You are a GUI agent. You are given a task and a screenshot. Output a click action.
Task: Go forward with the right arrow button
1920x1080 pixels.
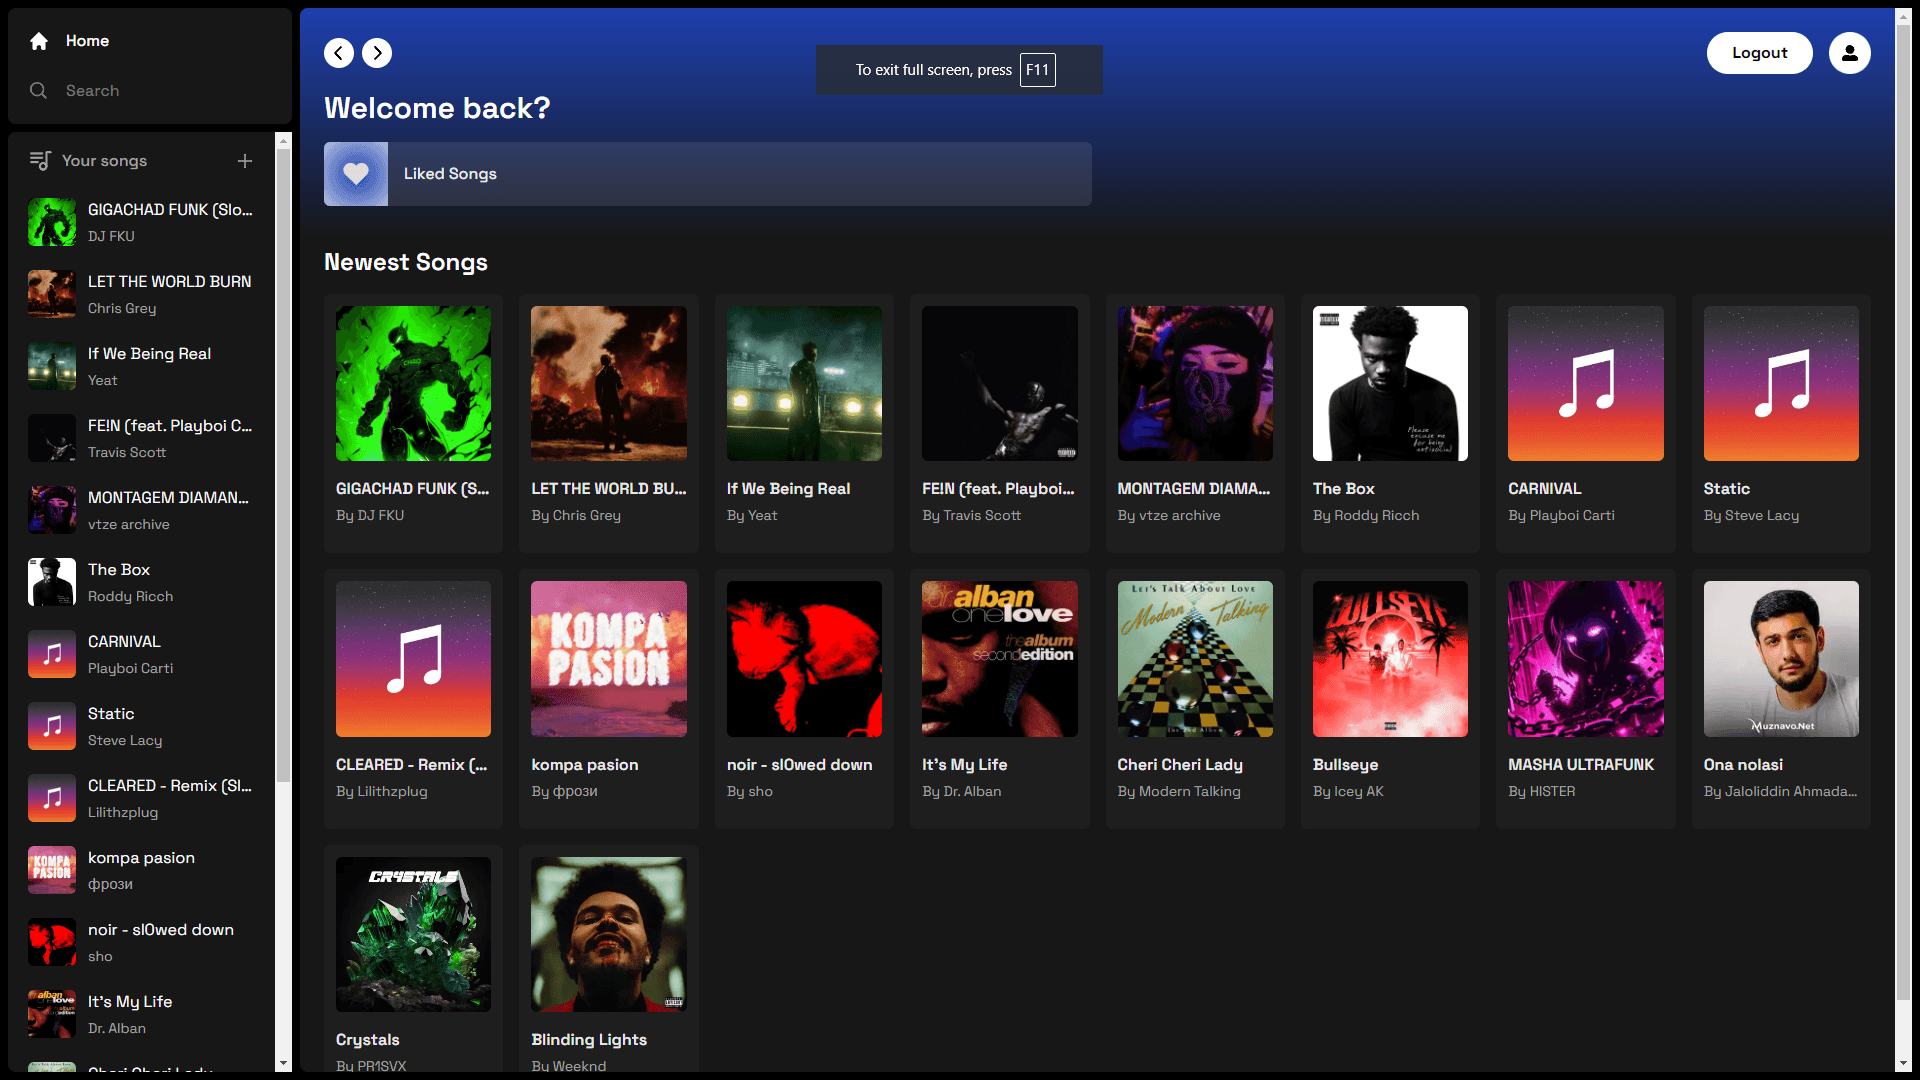377,53
